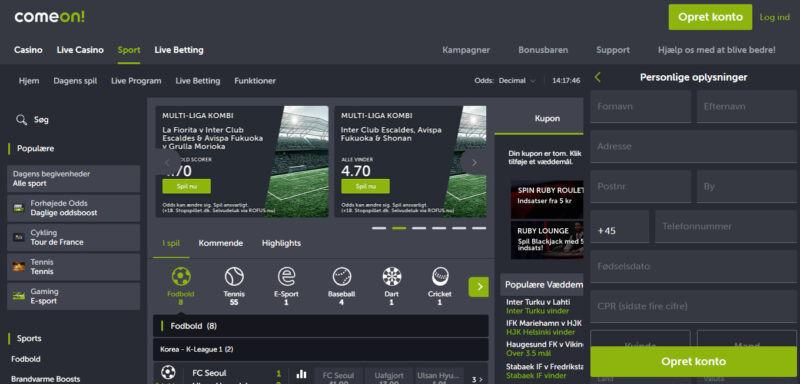The height and width of the screenshot is (384, 800).
Task: Go back with the green chevron arrow
Action: [x=597, y=78]
